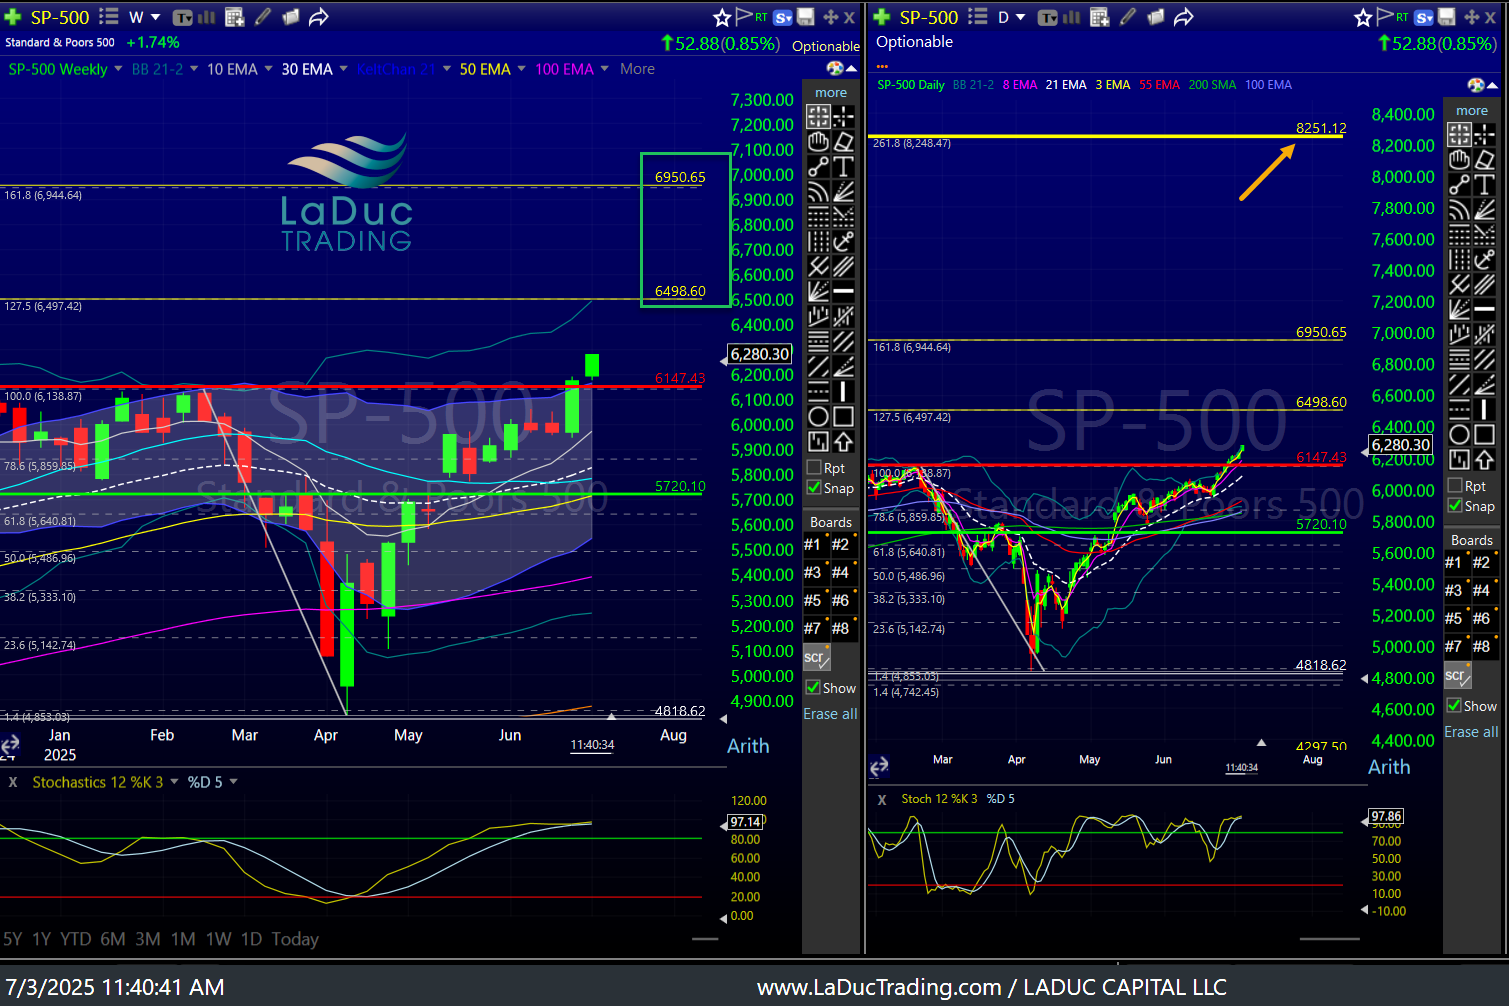
Task: Click the 200 SMA label in daily indicator bar
Action: 1212,85
